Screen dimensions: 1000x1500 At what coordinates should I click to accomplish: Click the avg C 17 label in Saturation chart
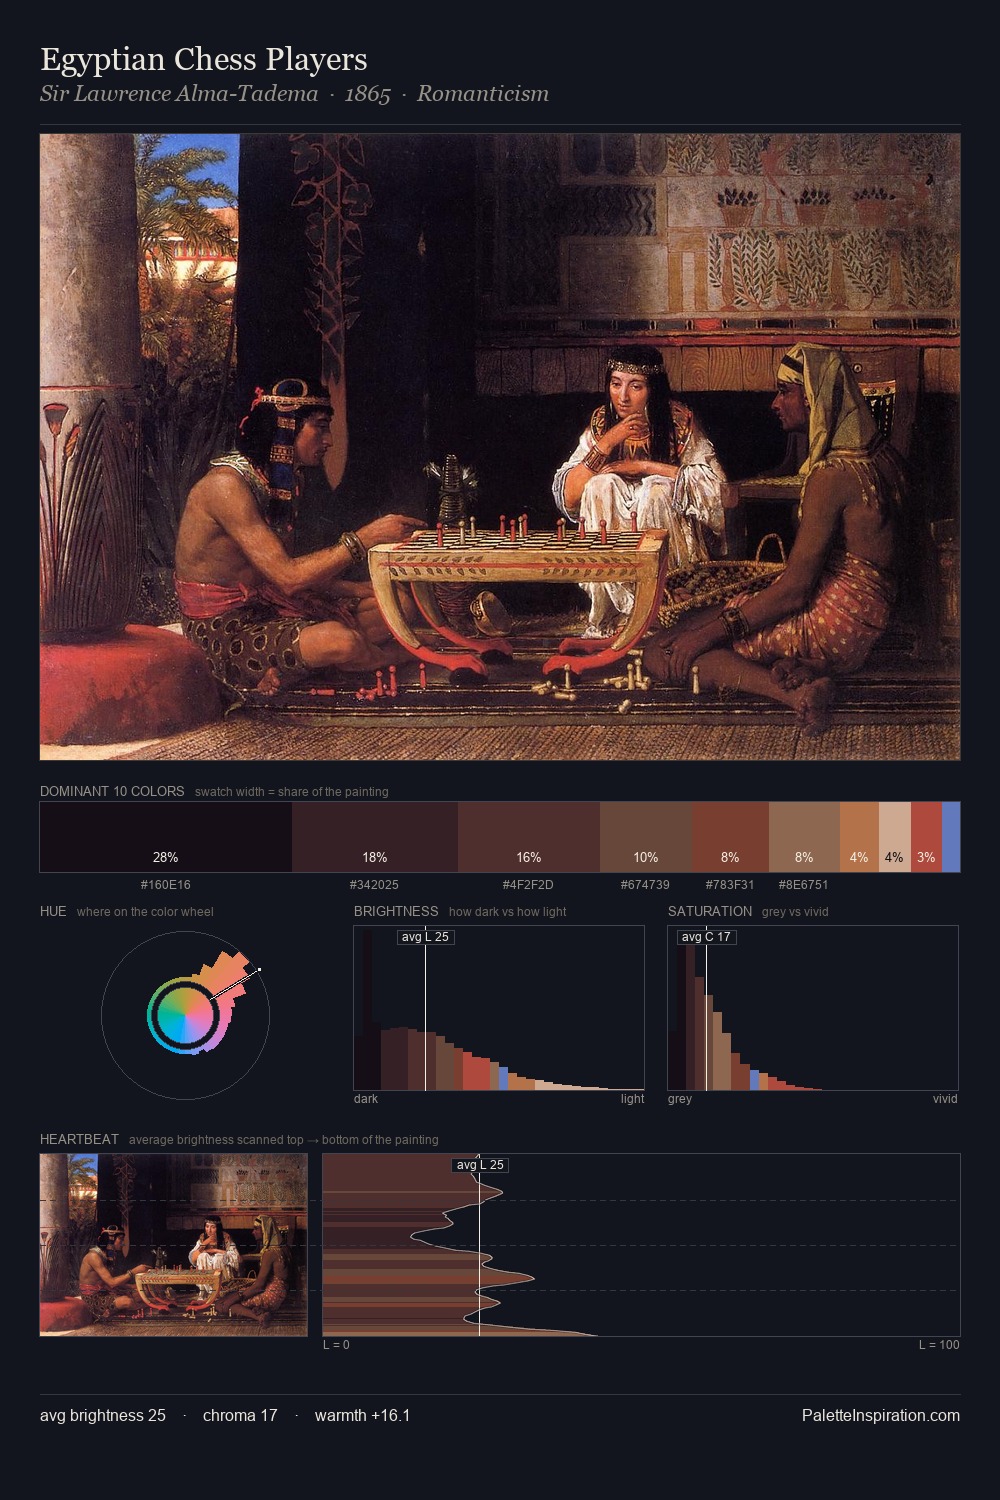click(706, 937)
